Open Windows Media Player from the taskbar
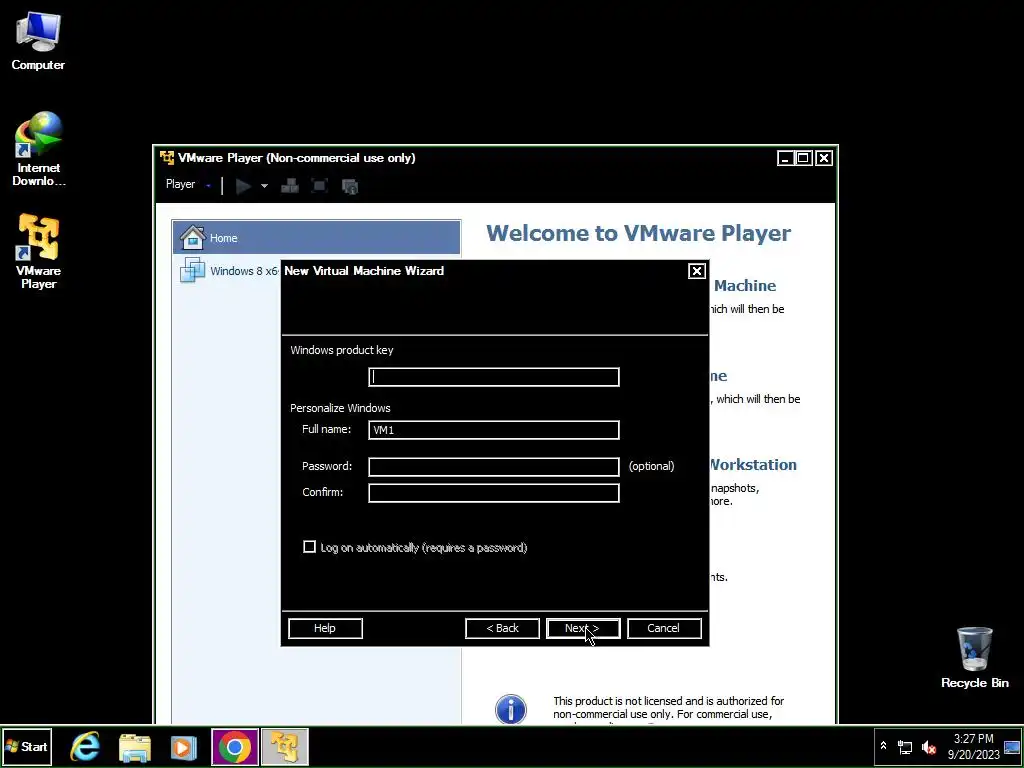The height and width of the screenshot is (768, 1024). 184,746
